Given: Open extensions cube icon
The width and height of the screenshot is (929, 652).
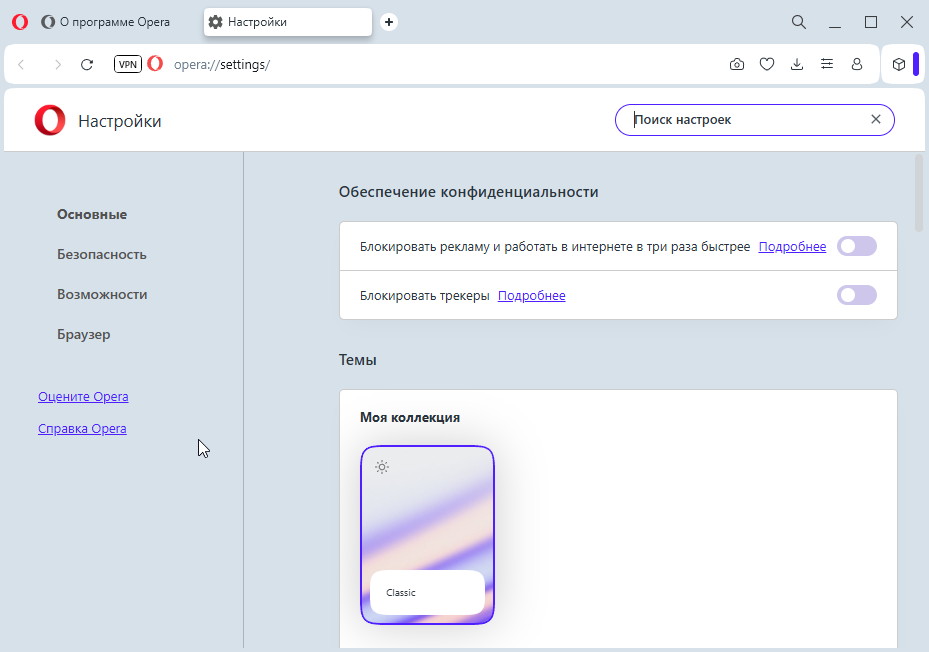Looking at the screenshot, I should 899,64.
